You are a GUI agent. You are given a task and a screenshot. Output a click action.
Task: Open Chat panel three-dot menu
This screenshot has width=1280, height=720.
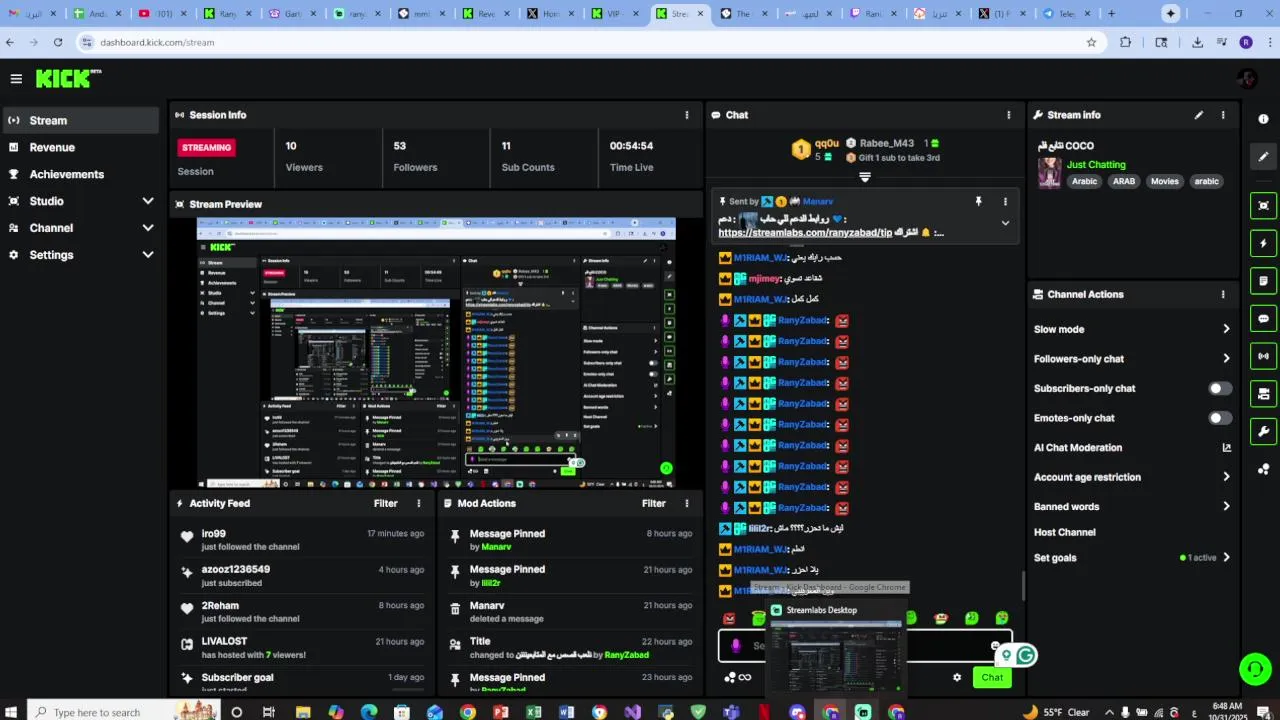[1008, 115]
